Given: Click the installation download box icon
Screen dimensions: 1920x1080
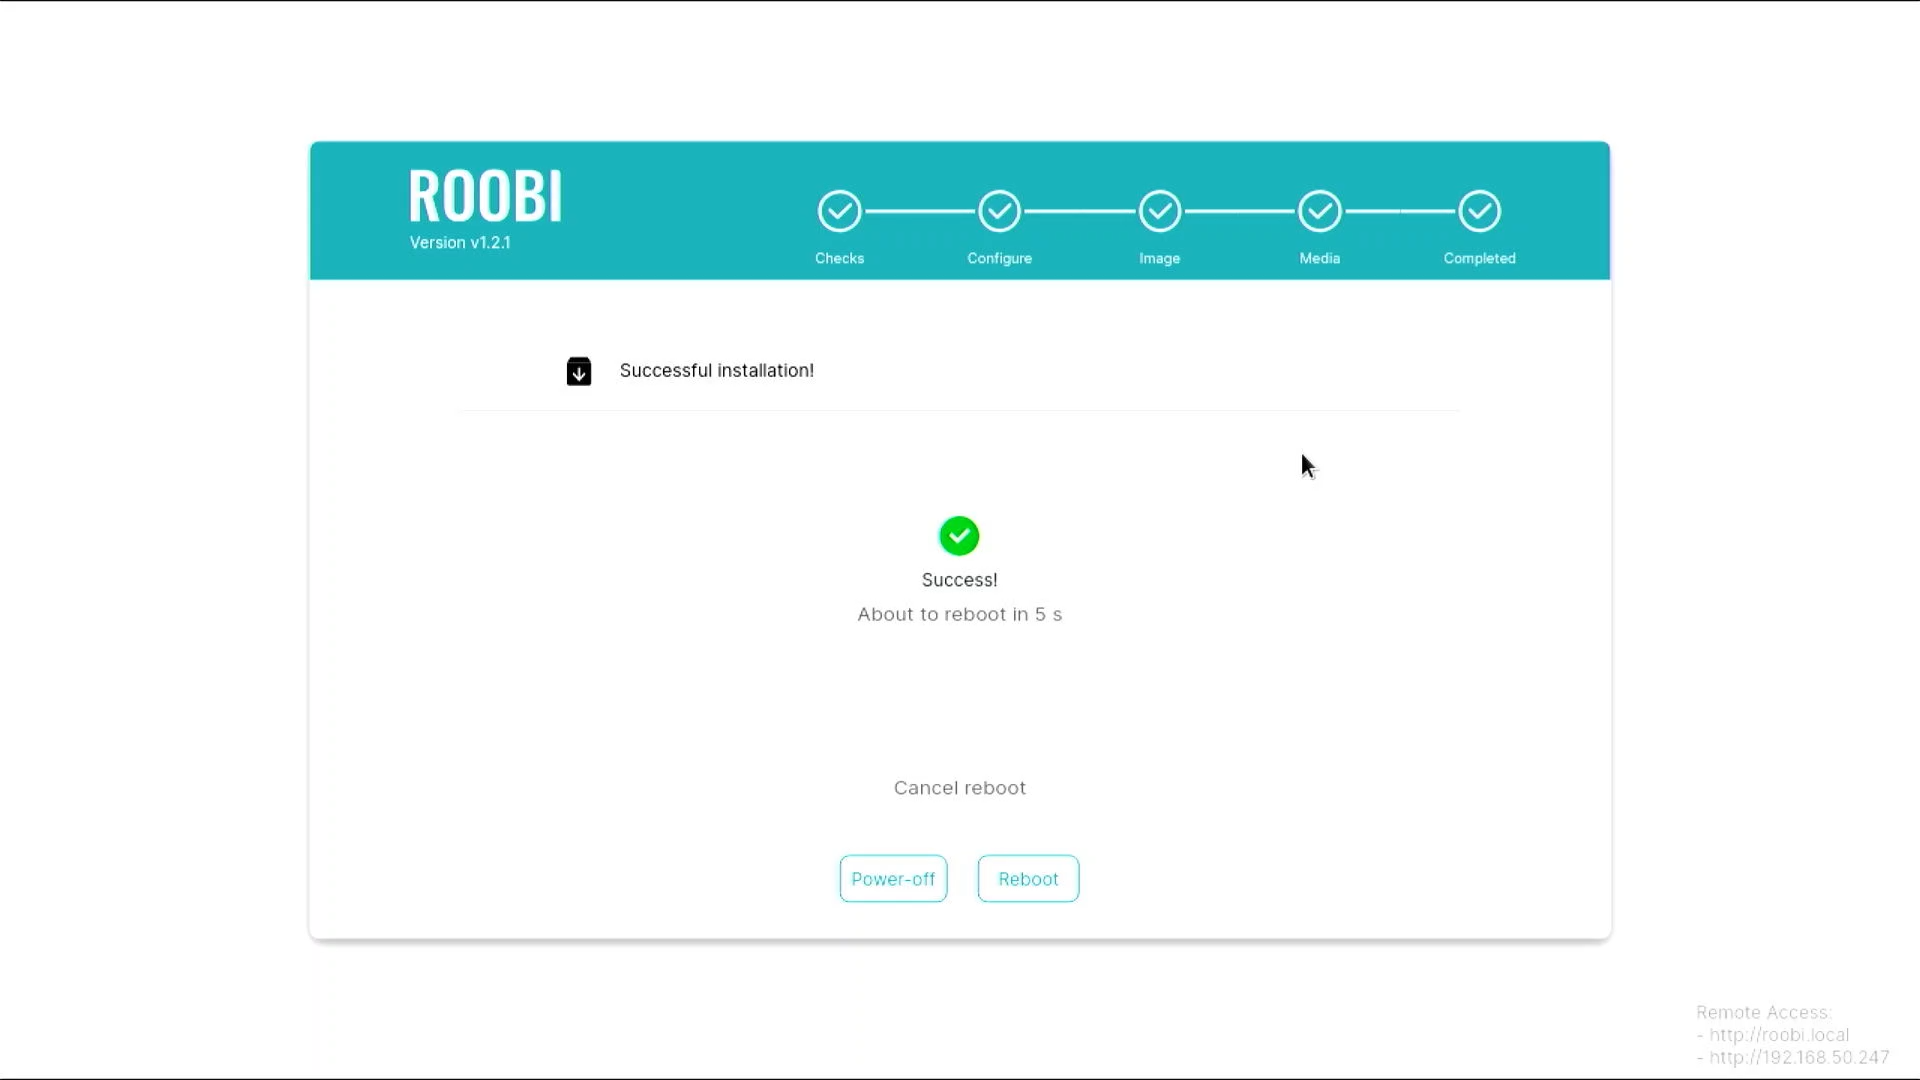Looking at the screenshot, I should click(579, 371).
